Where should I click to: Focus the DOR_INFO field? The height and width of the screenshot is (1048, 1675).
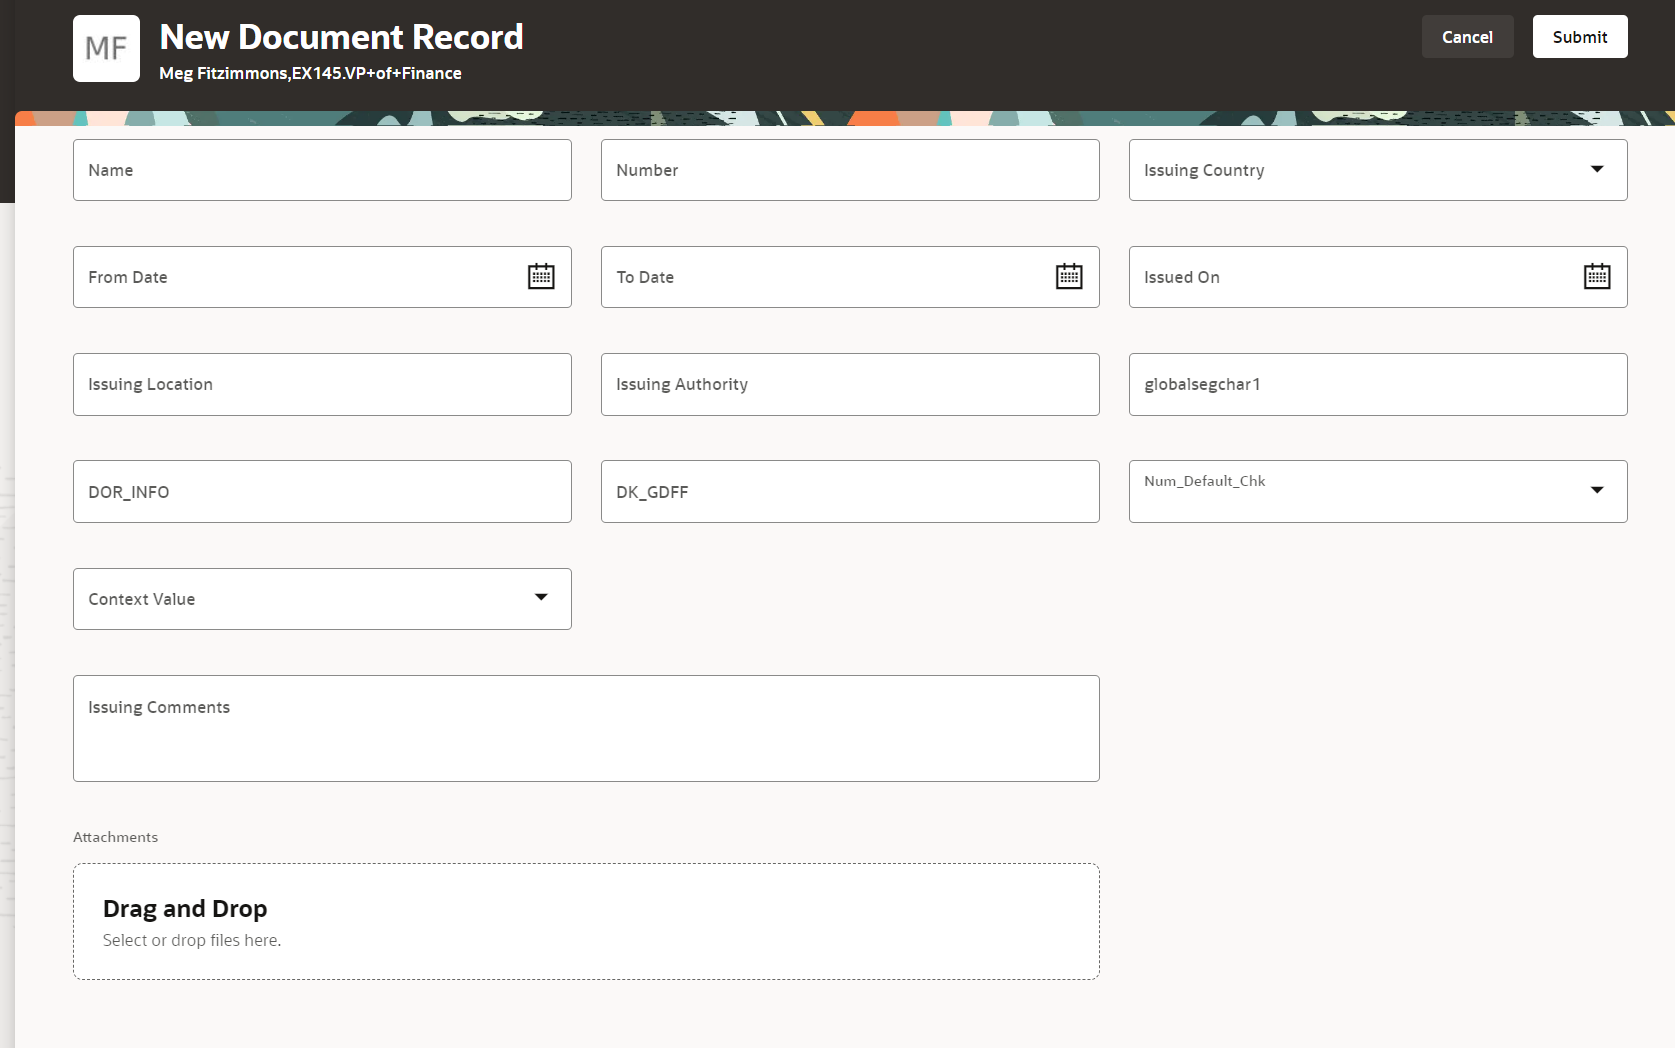[322, 491]
